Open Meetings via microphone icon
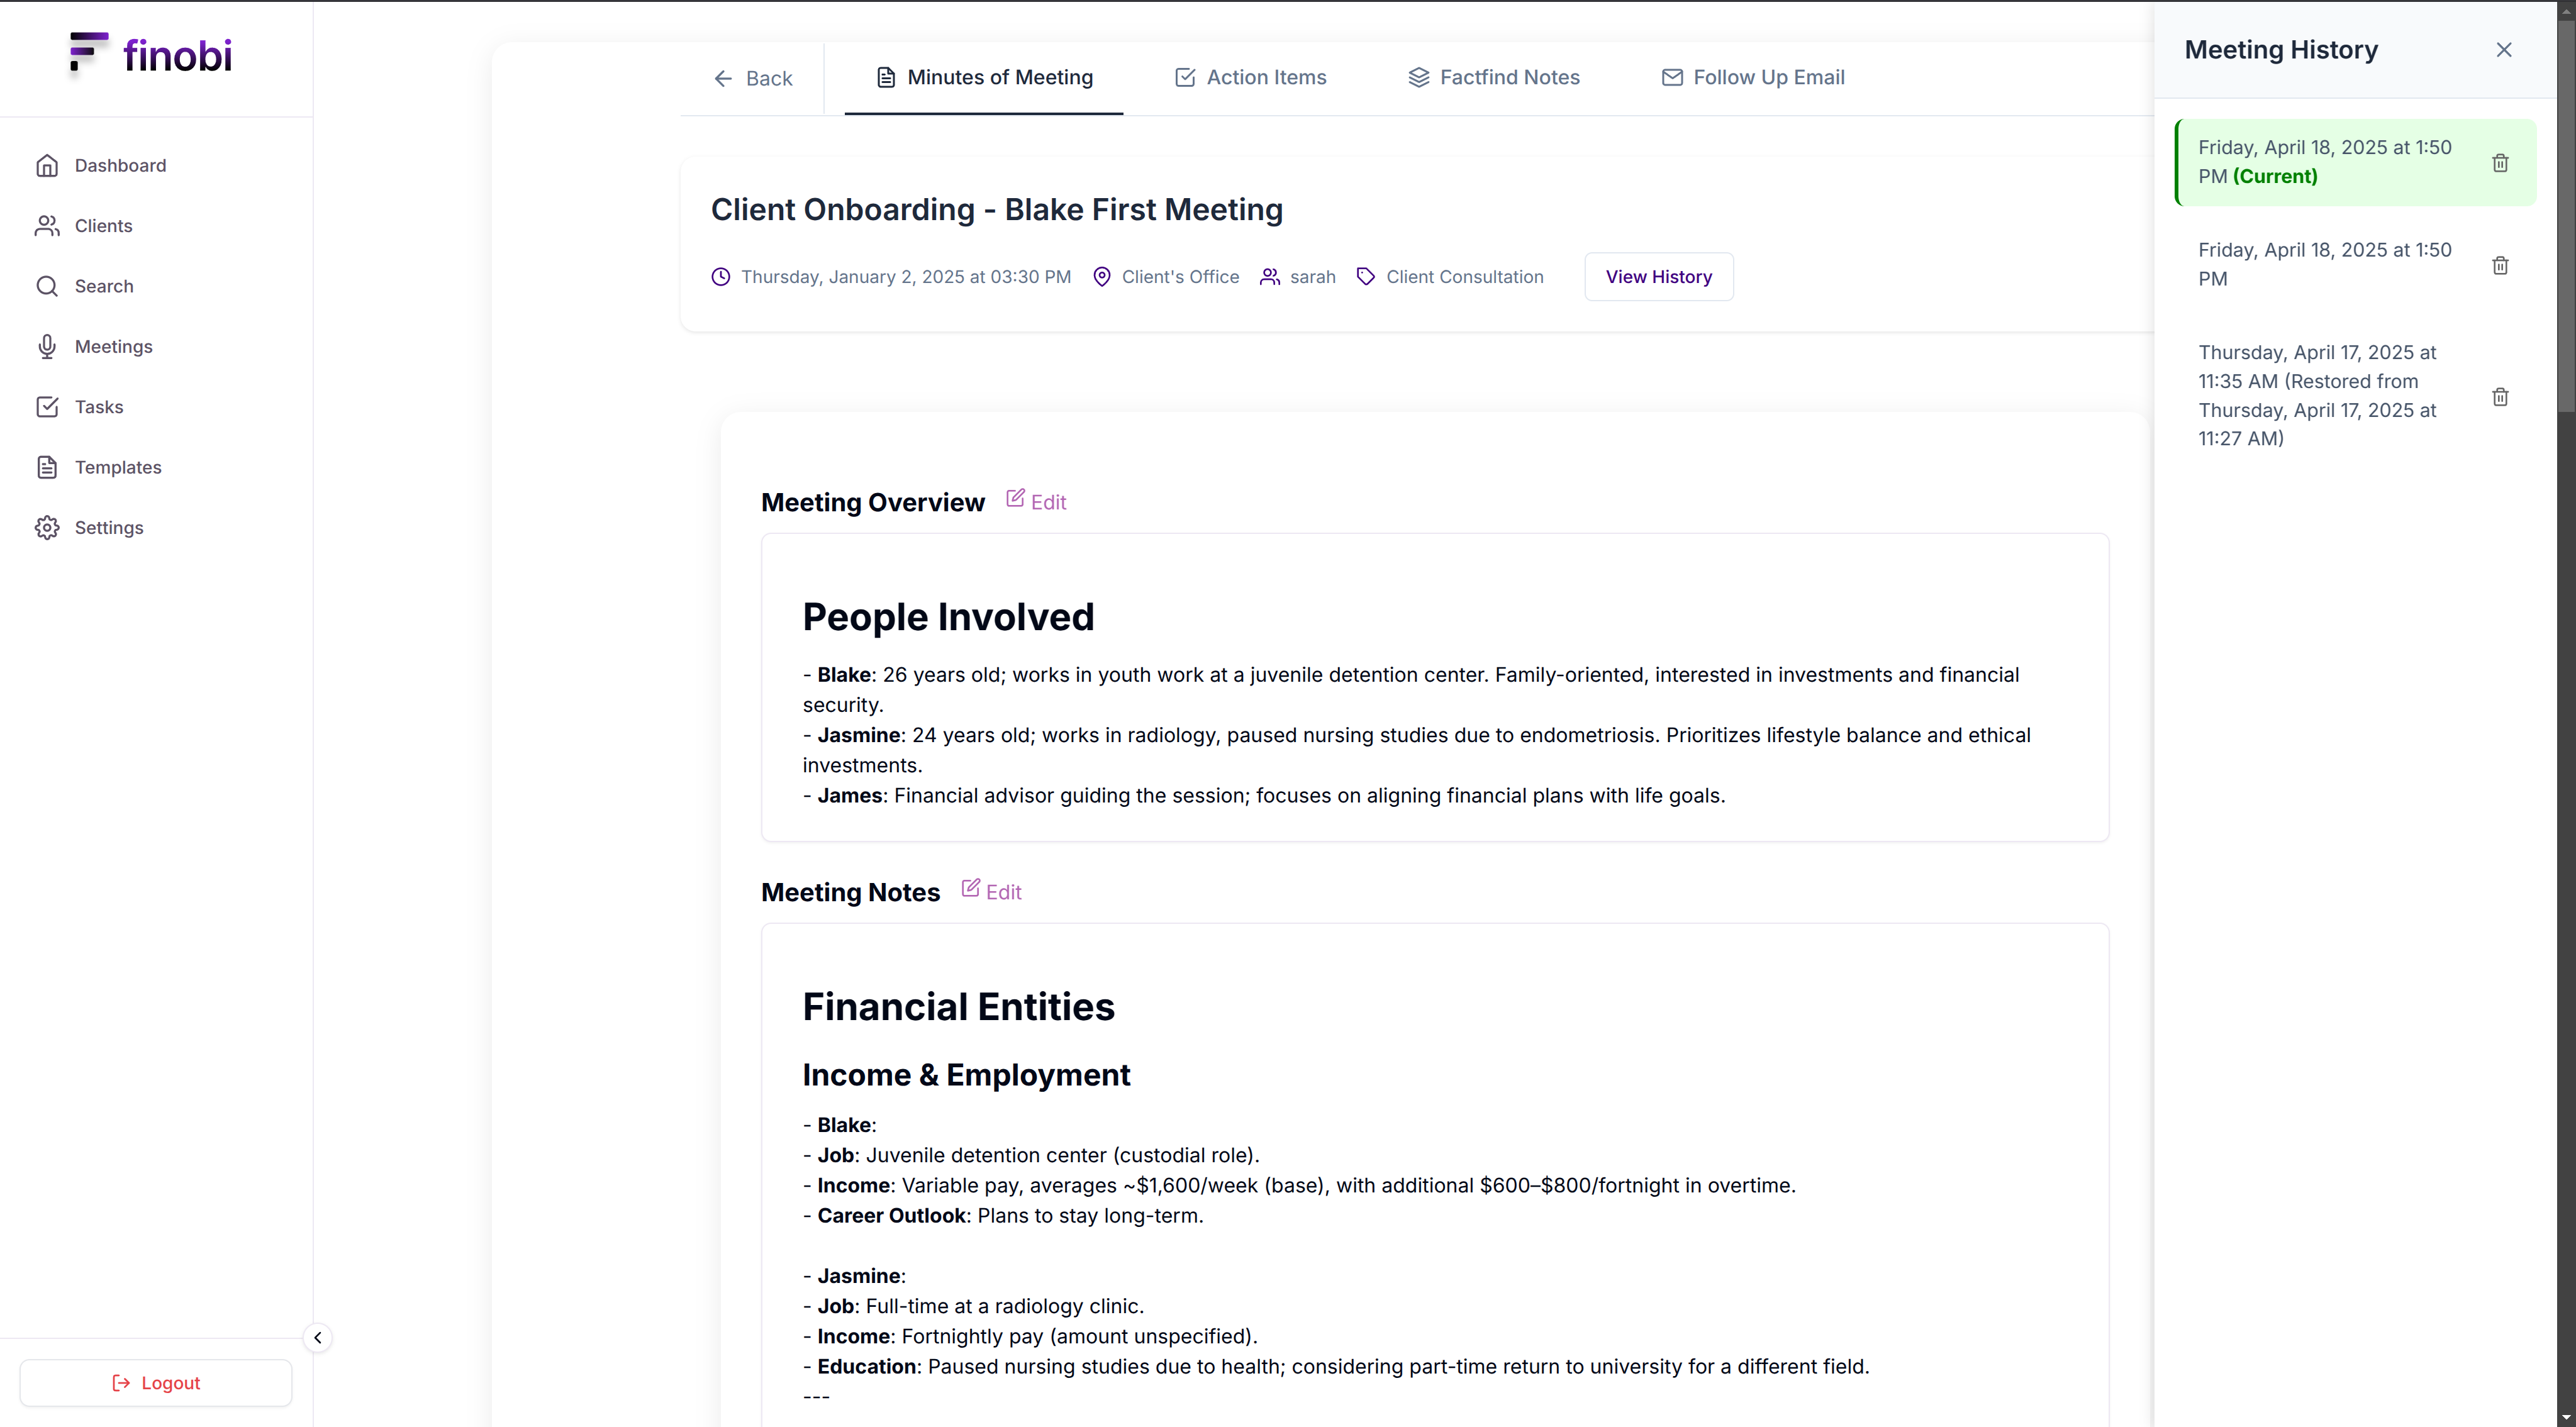Viewport: 2576px width, 1427px height. [x=47, y=347]
